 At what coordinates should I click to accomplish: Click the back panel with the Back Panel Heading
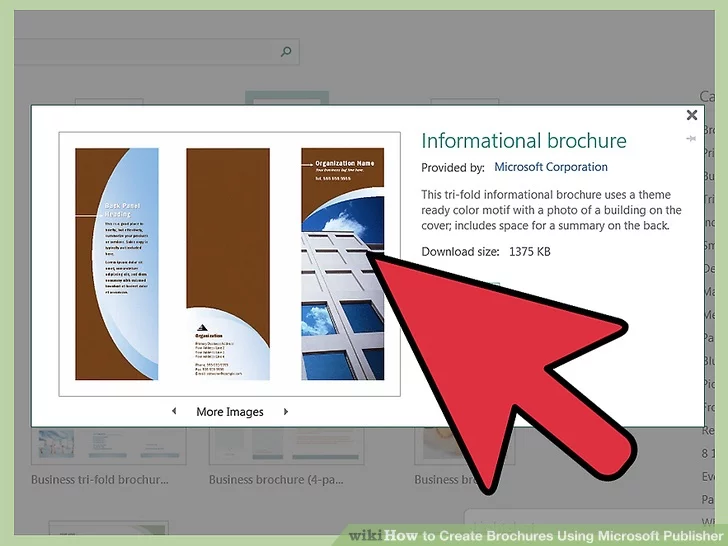(x=117, y=264)
